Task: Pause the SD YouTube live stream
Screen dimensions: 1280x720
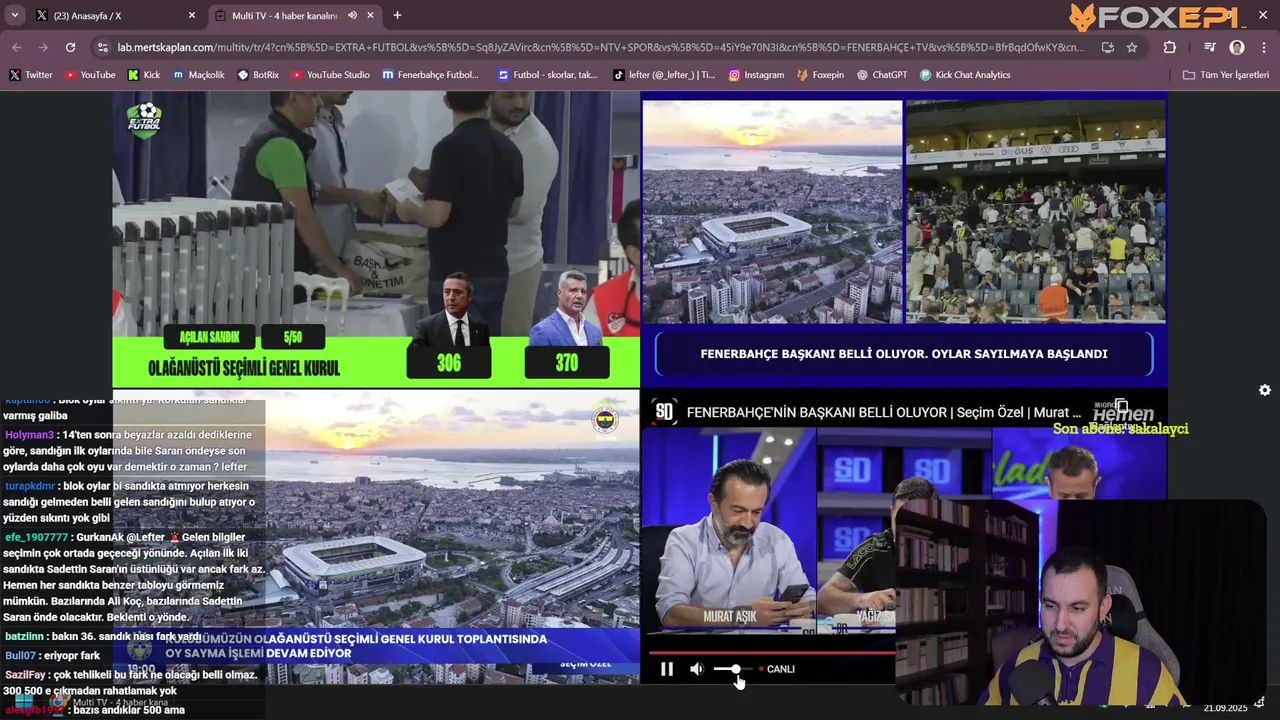Action: [667, 669]
